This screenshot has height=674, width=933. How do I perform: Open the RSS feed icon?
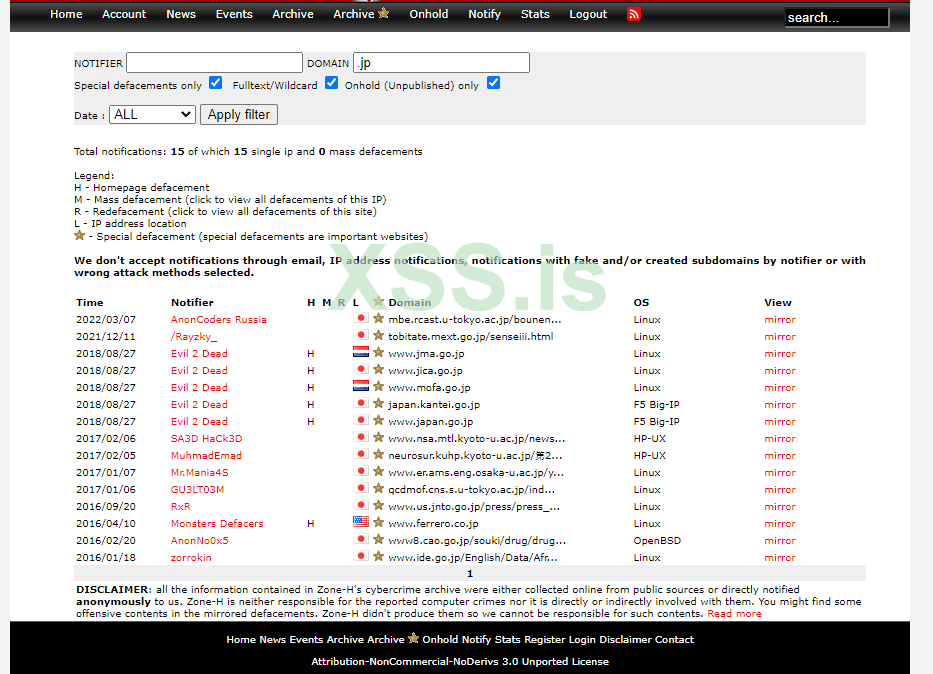tap(634, 14)
